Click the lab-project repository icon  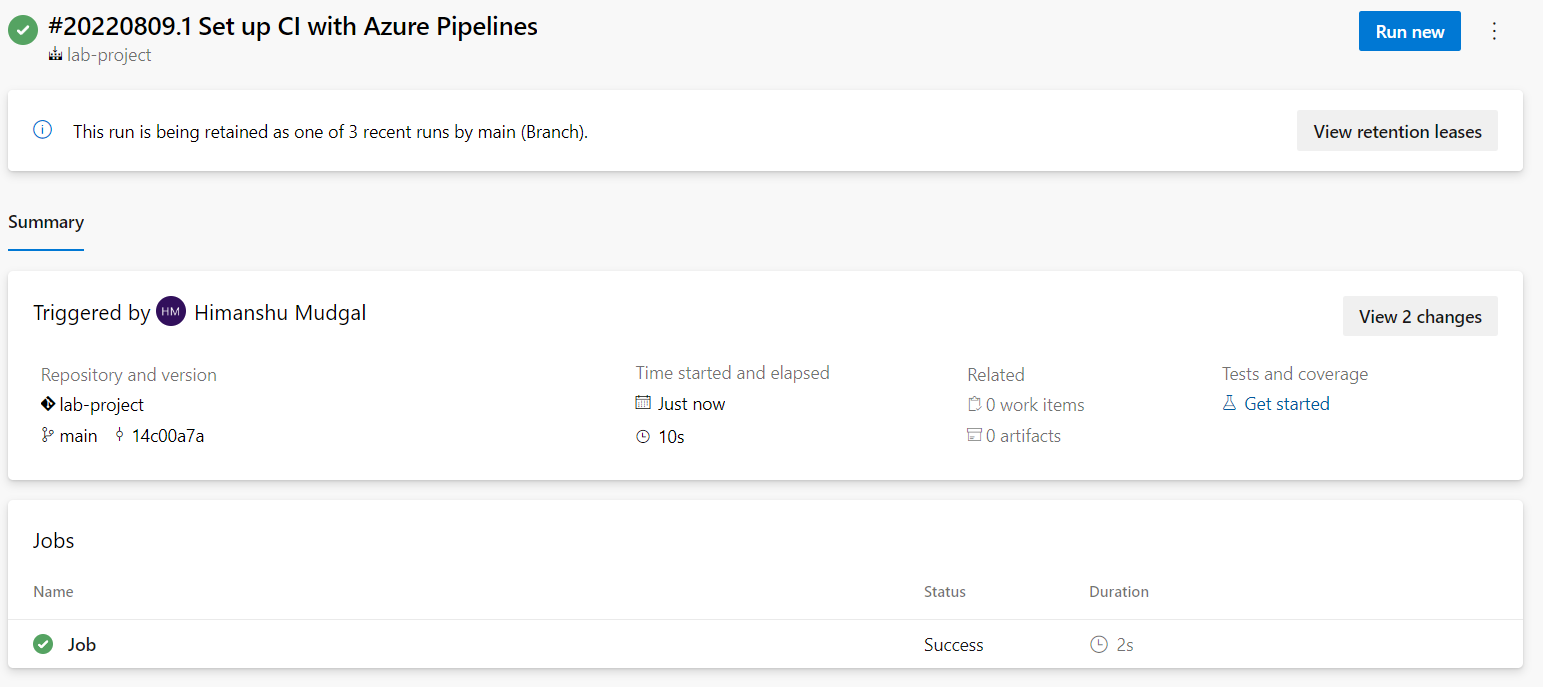click(48, 405)
